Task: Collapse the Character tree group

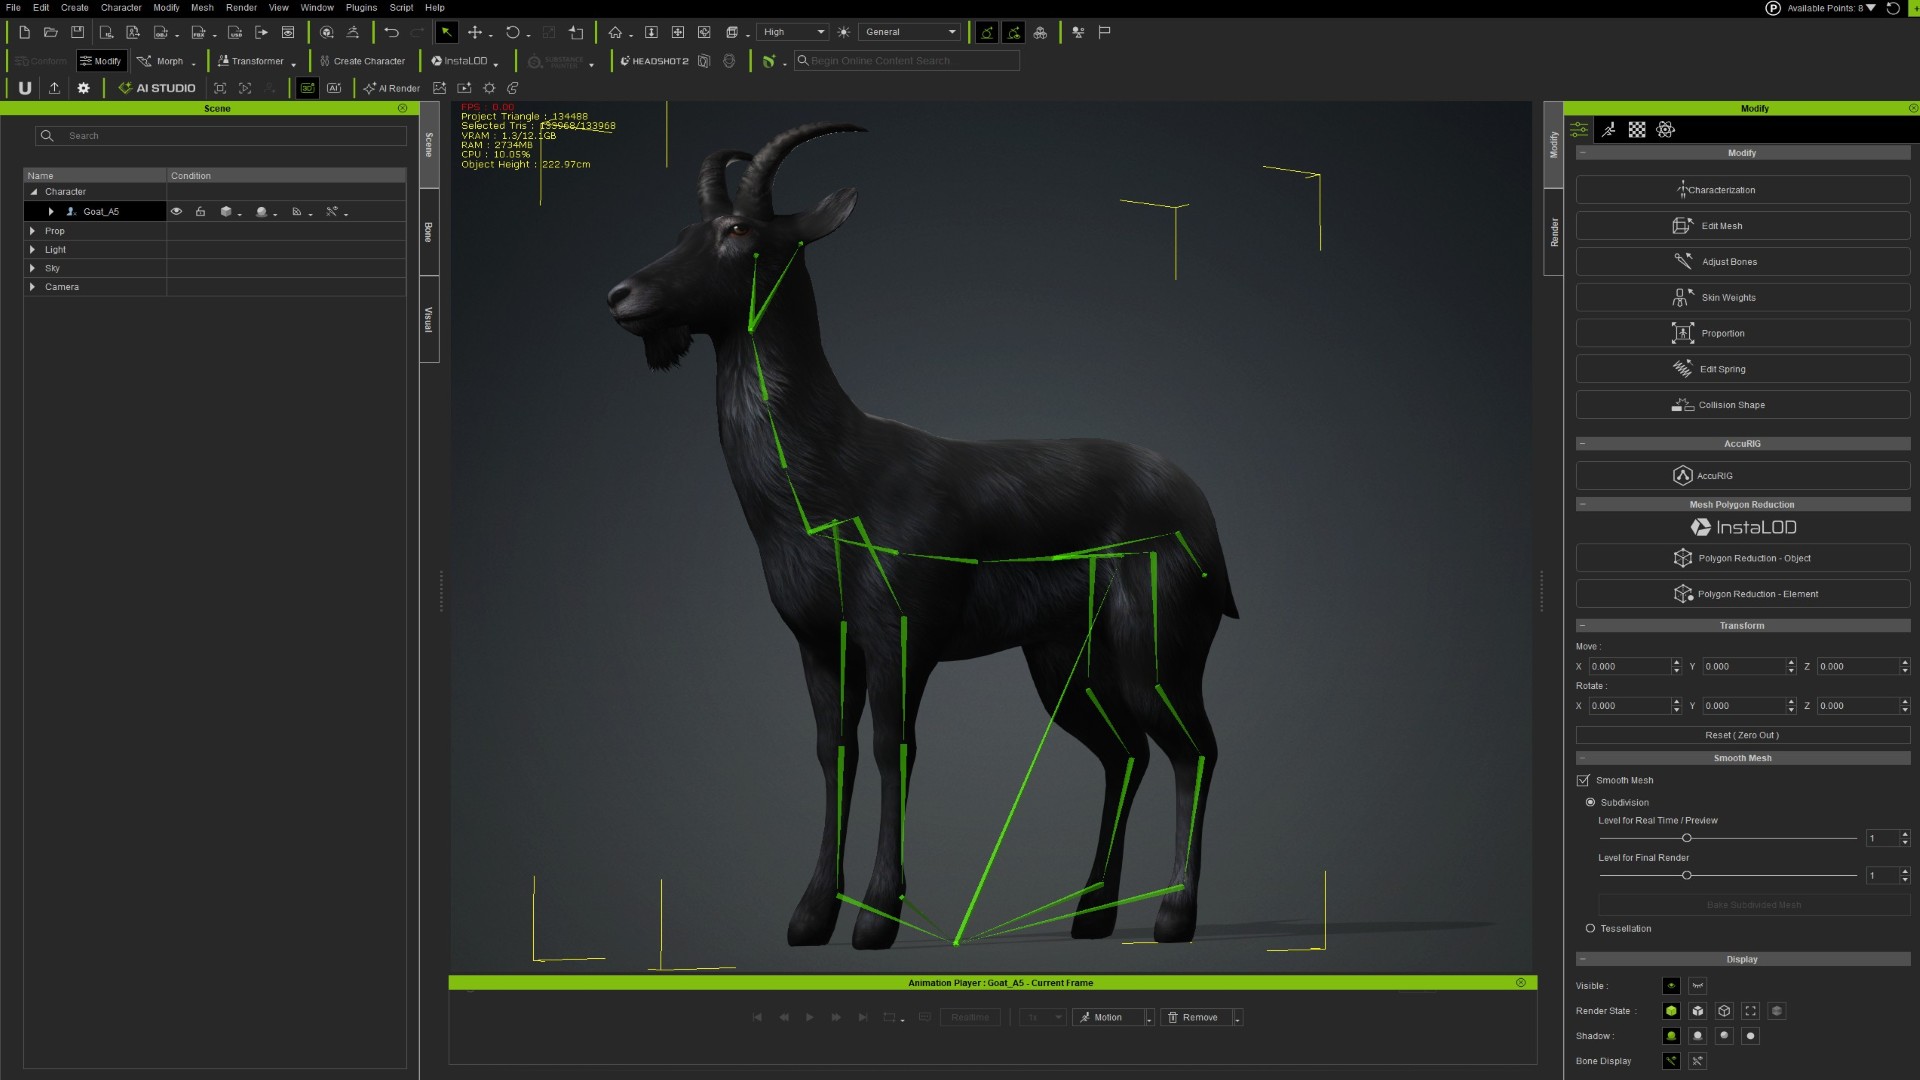Action: click(33, 192)
